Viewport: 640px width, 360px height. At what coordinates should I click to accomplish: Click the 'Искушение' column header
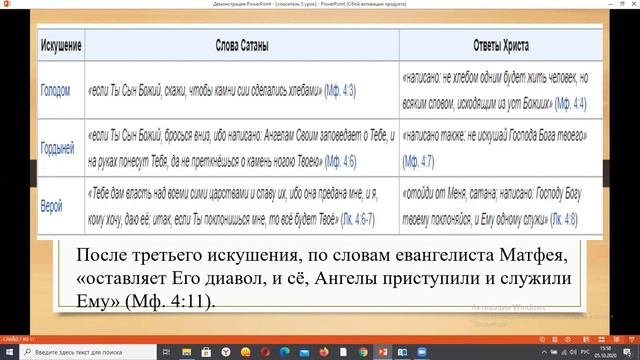point(61,45)
